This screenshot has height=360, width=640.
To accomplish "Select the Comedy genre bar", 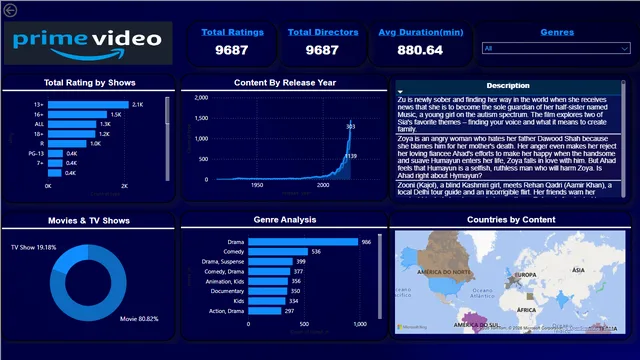I will [278, 252].
